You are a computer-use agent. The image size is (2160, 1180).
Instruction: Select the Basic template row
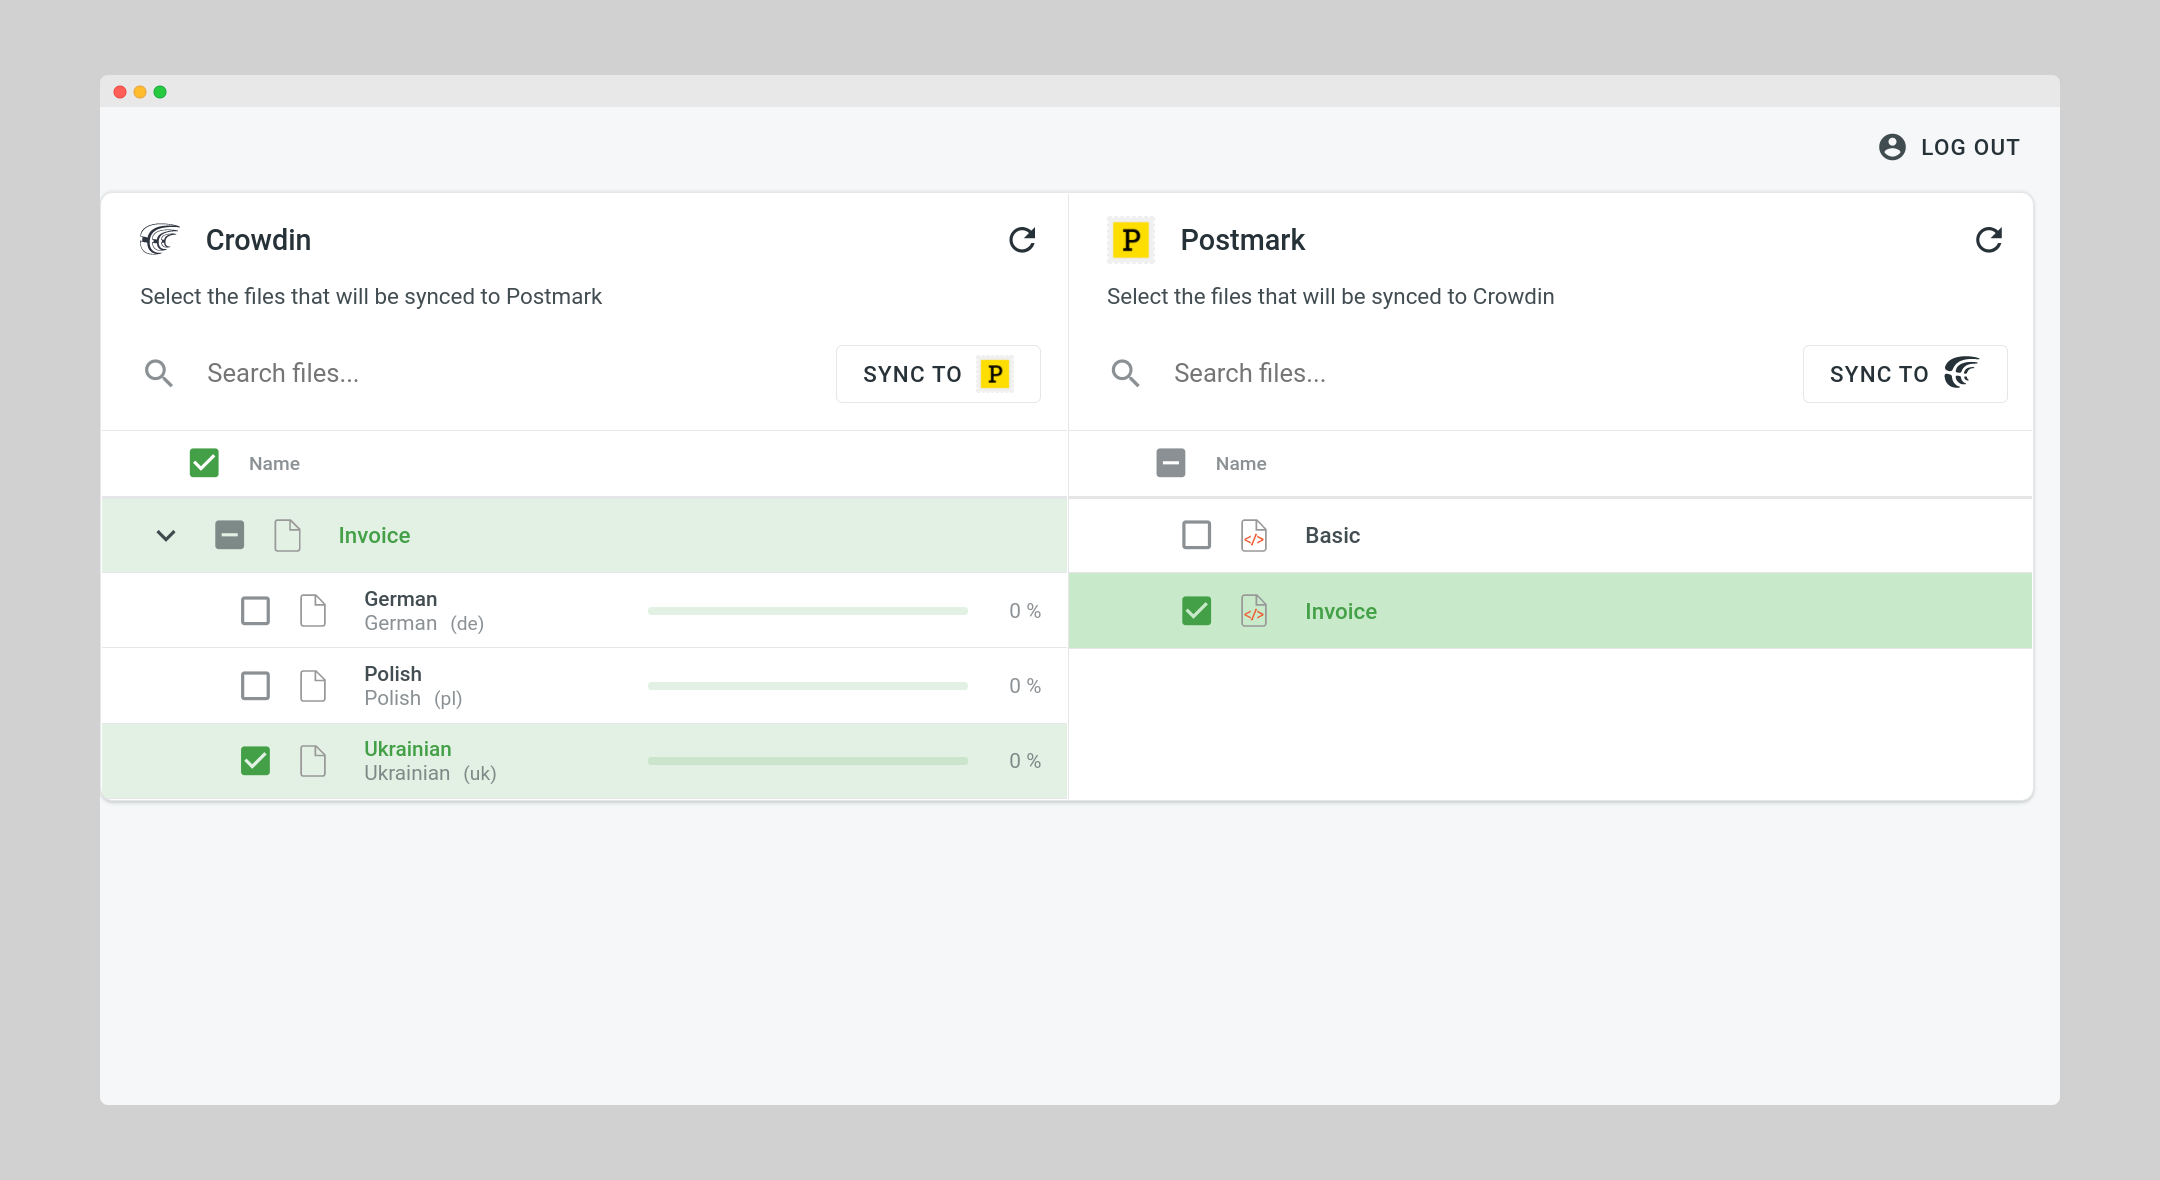(x=1550, y=535)
